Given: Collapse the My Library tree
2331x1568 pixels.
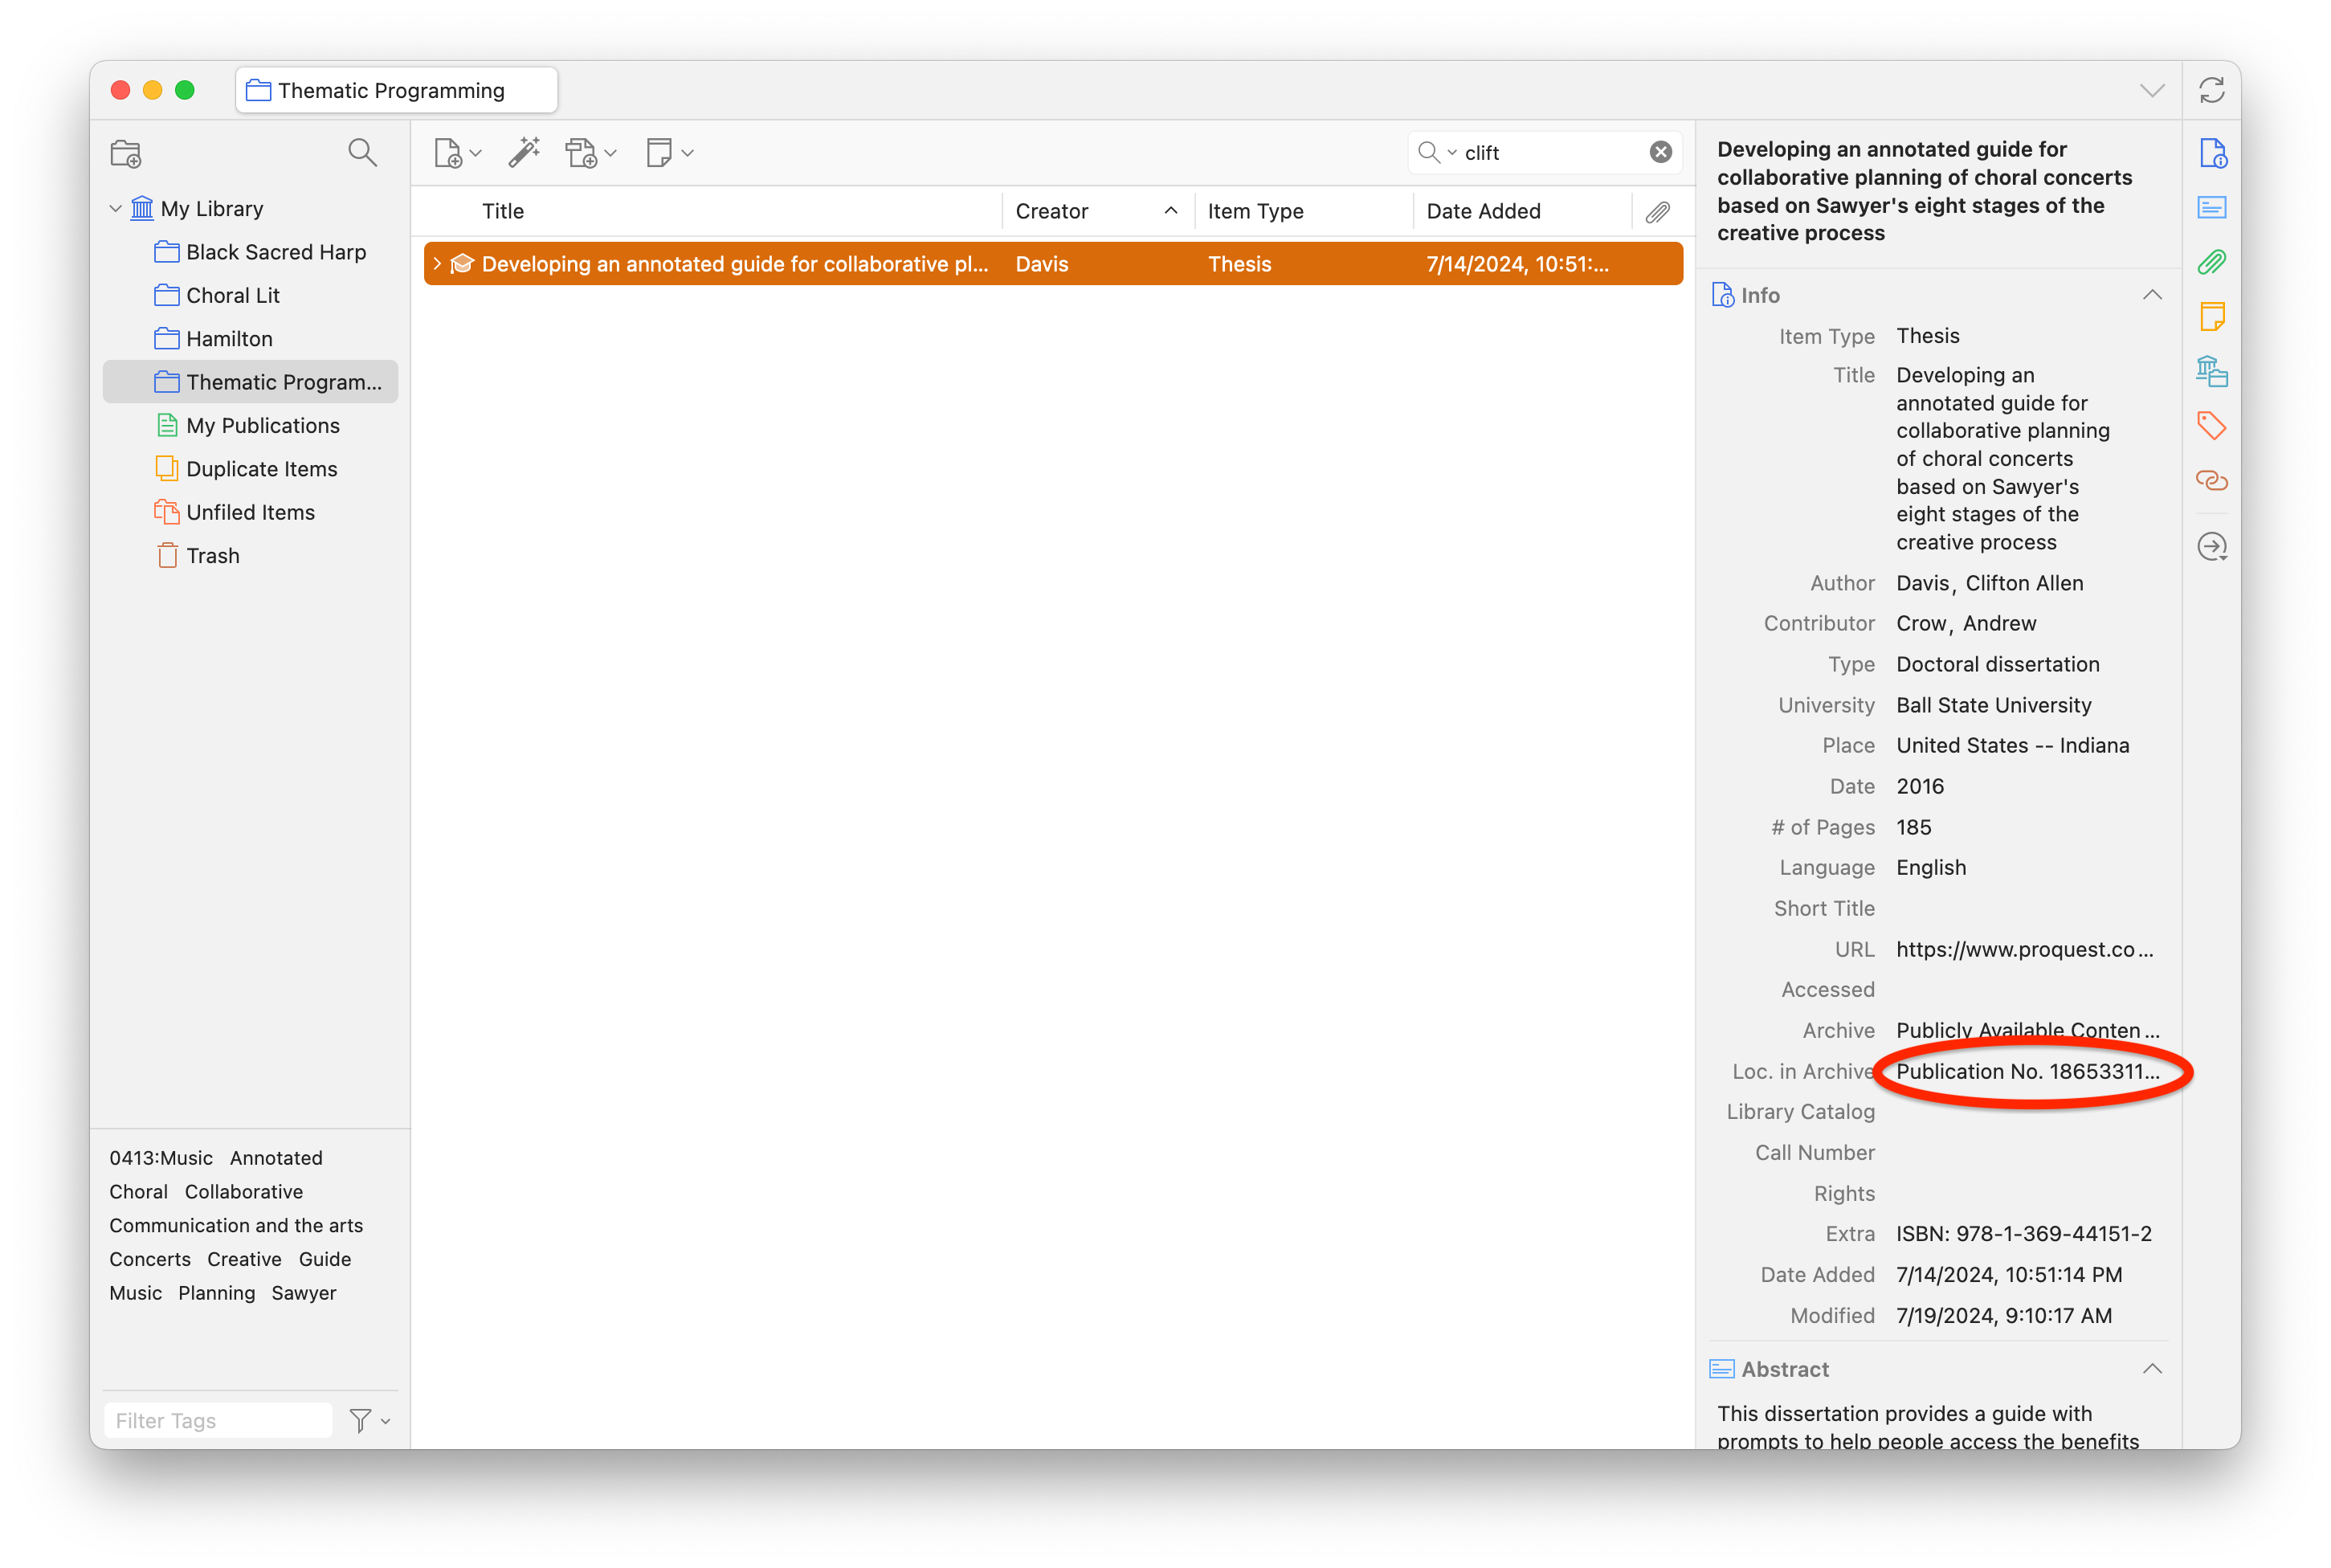Looking at the screenshot, I should (x=115, y=209).
